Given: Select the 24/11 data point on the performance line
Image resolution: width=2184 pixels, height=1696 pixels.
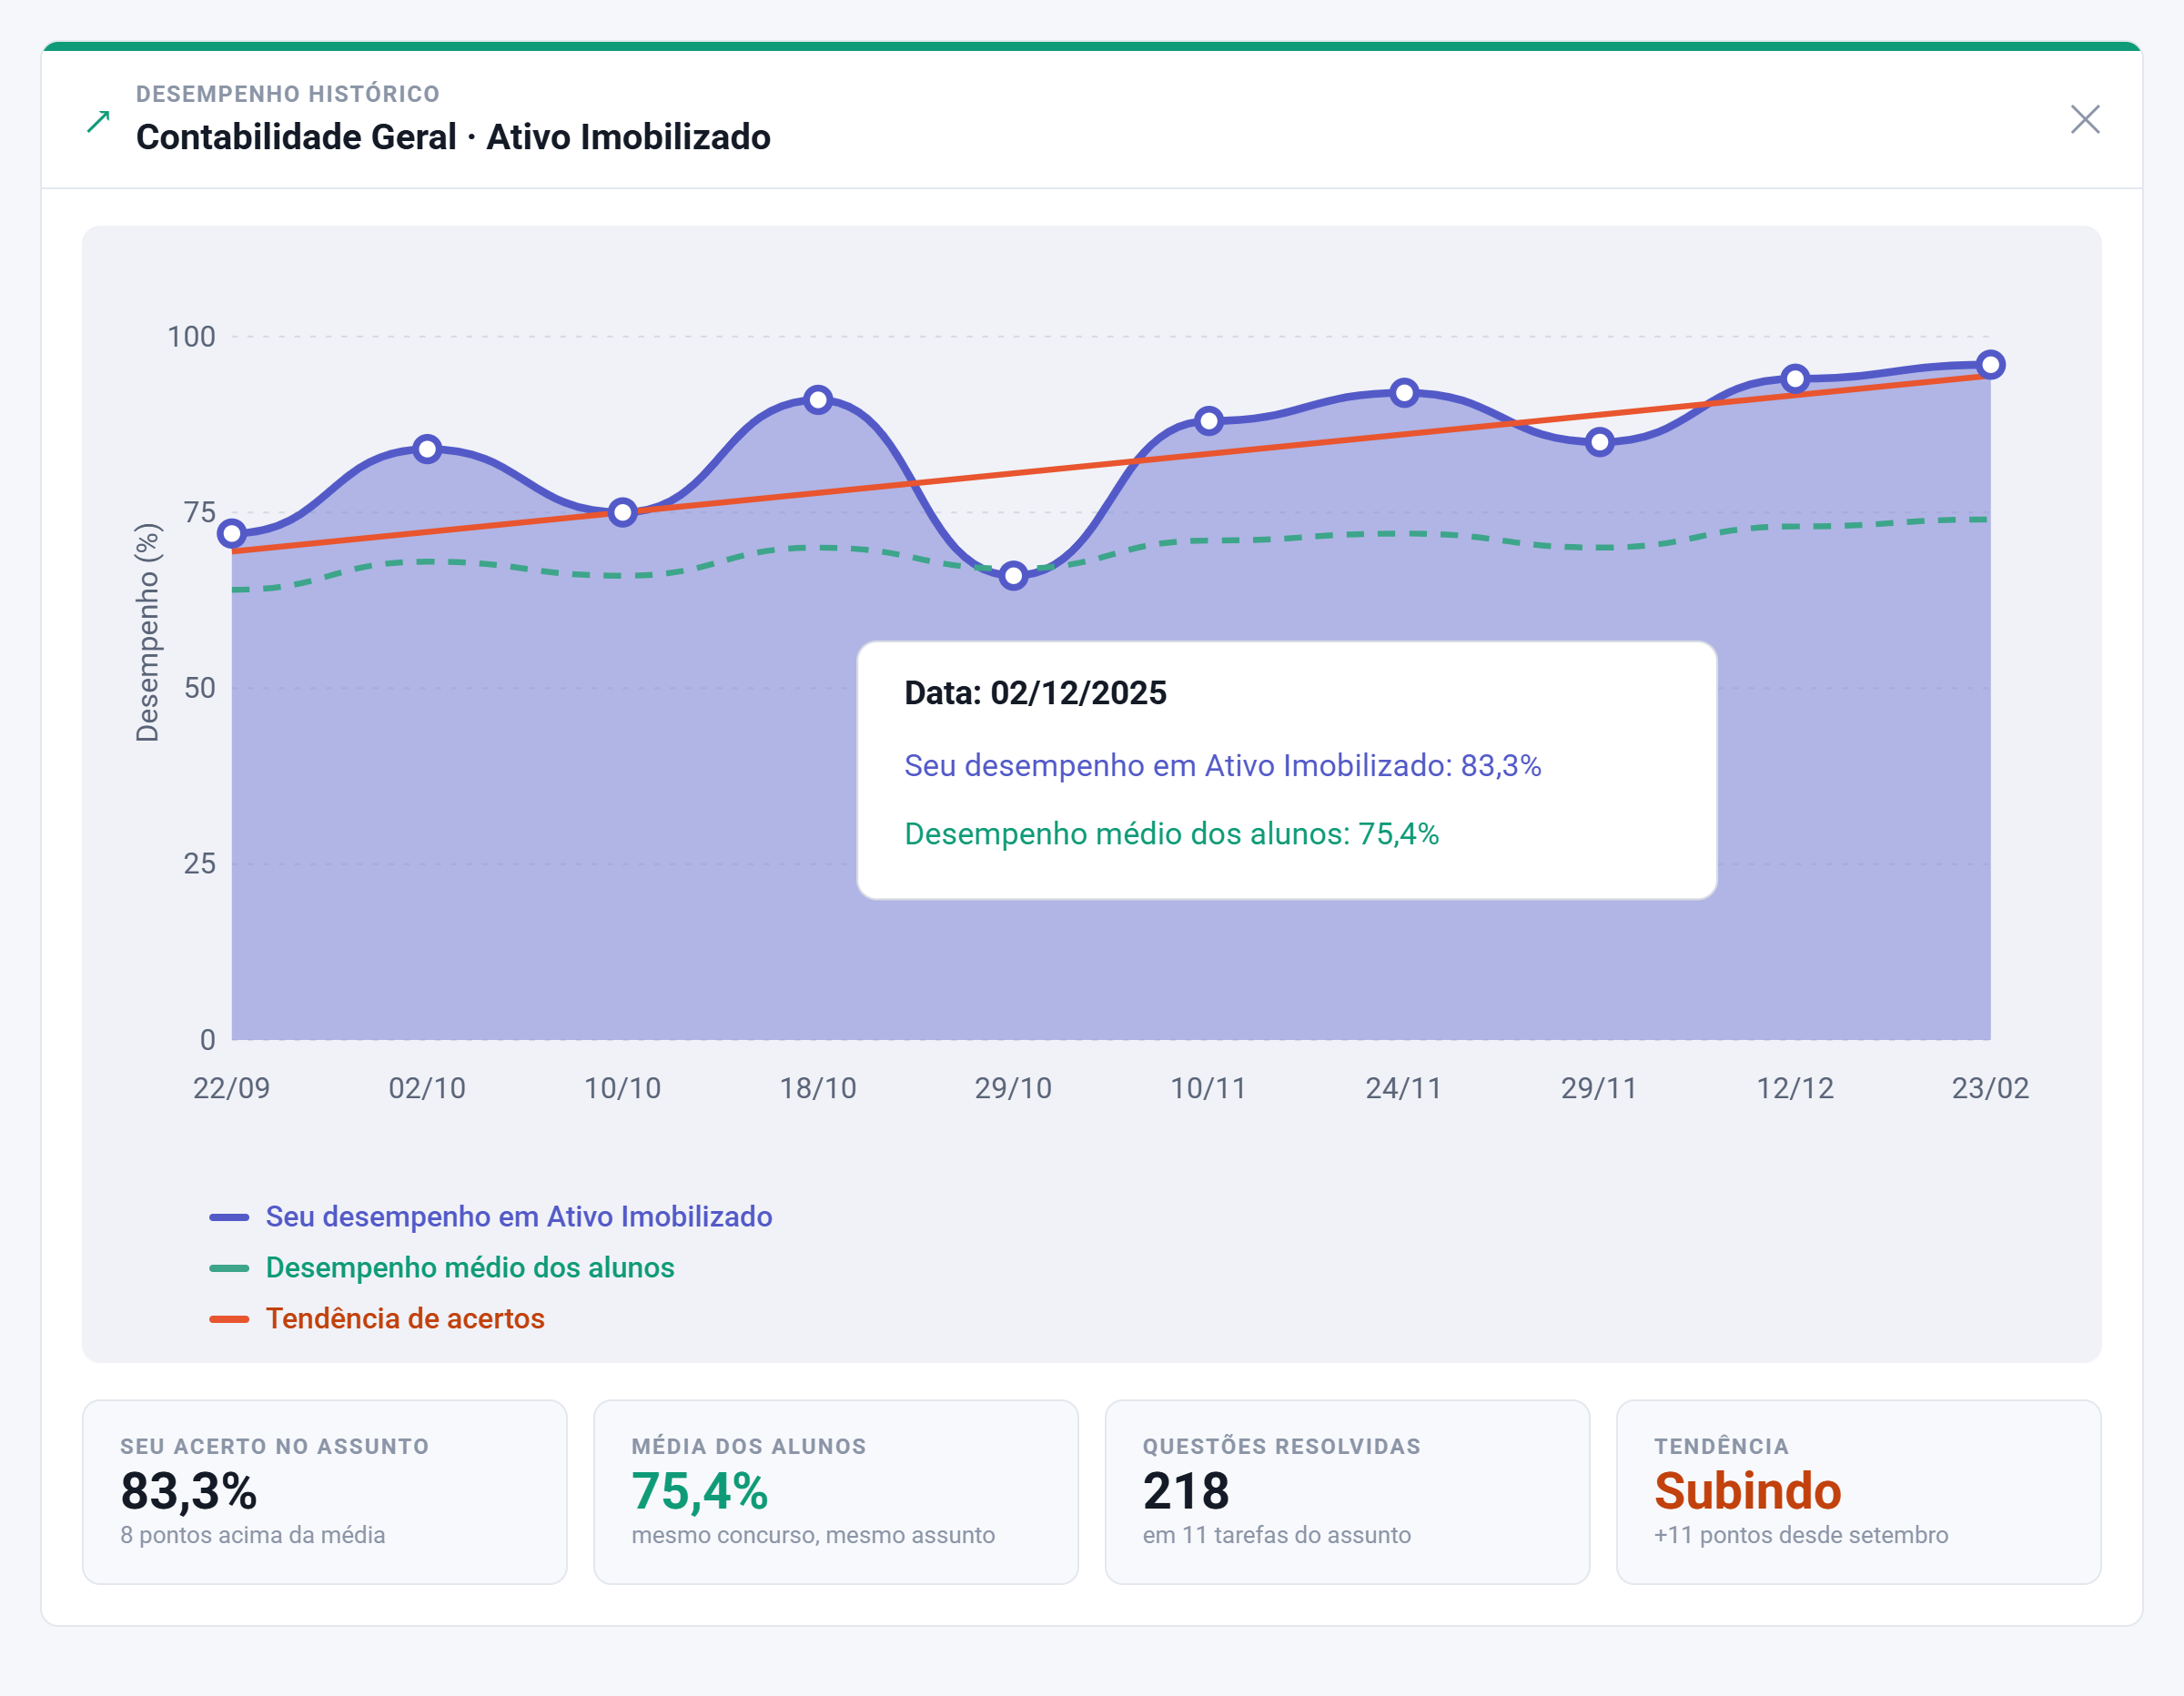Looking at the screenshot, I should (1404, 393).
